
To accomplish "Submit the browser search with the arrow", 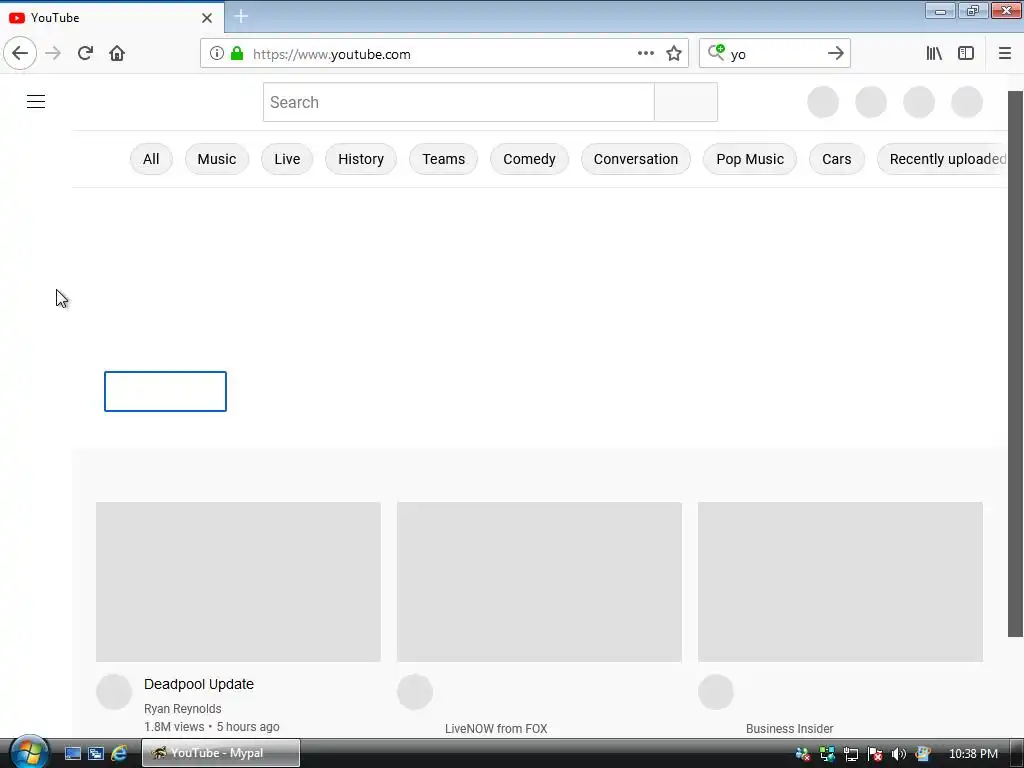I will (835, 54).
